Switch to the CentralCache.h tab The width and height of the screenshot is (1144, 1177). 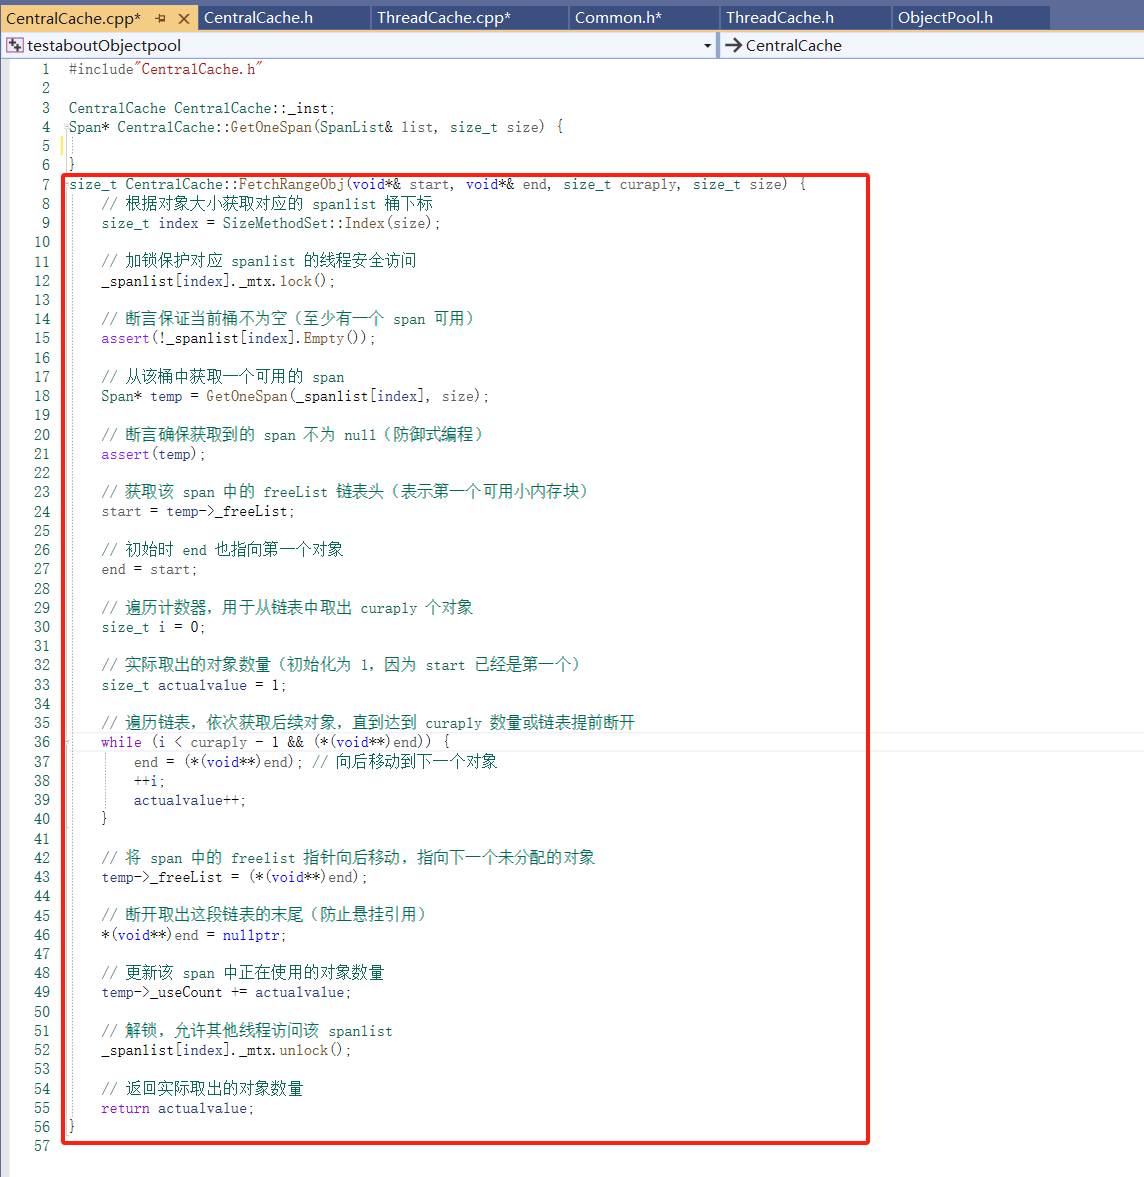pyautogui.click(x=258, y=18)
